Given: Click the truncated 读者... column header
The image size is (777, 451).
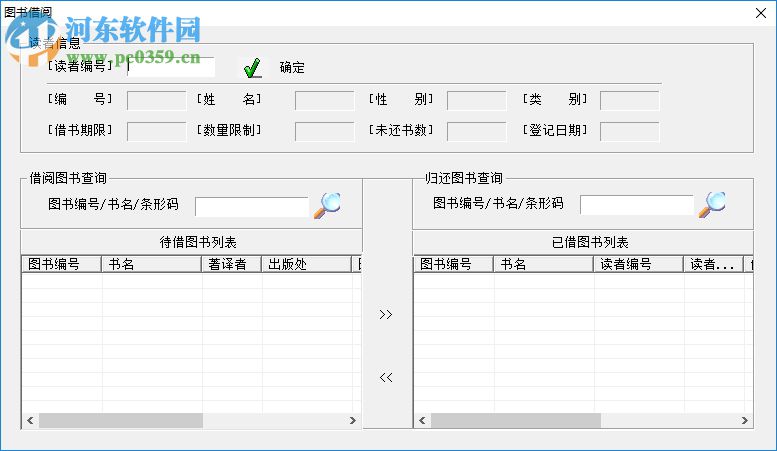Looking at the screenshot, I should [x=714, y=264].
